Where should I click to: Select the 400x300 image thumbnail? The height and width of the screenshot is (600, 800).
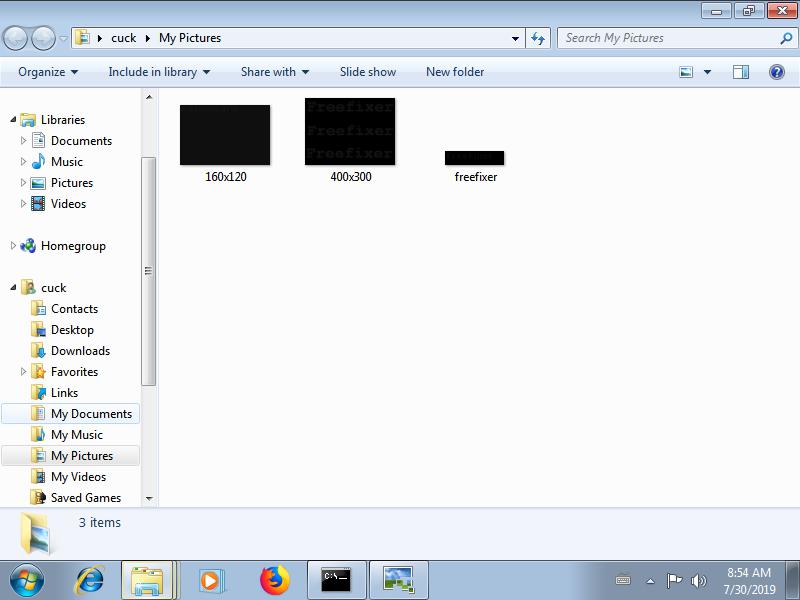[x=350, y=132]
